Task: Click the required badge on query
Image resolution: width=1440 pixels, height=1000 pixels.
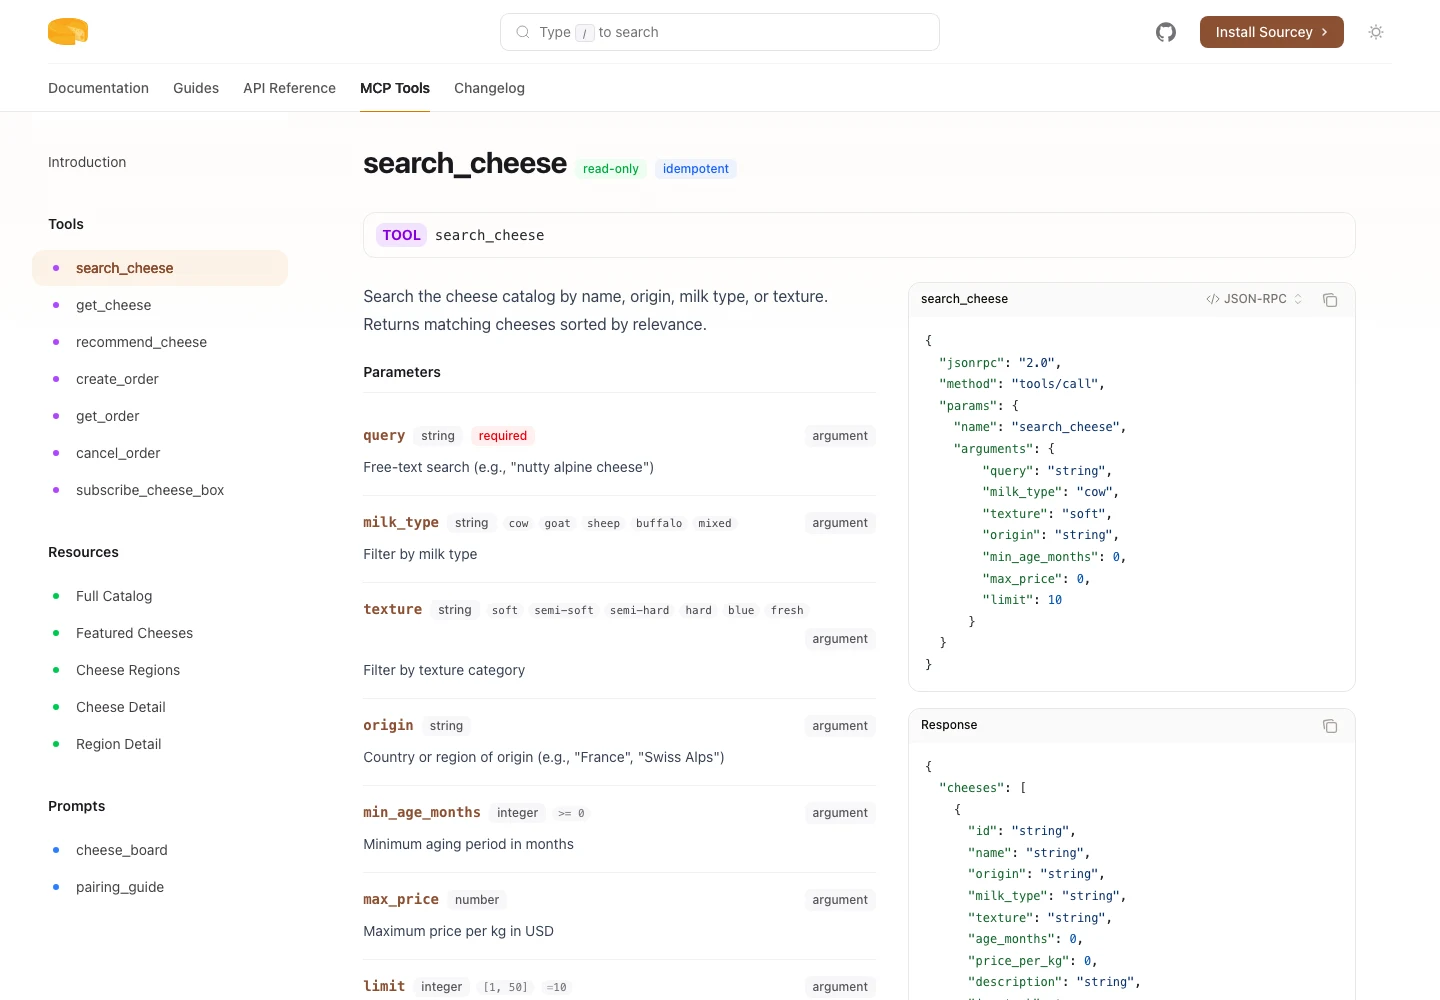Action: (x=503, y=436)
